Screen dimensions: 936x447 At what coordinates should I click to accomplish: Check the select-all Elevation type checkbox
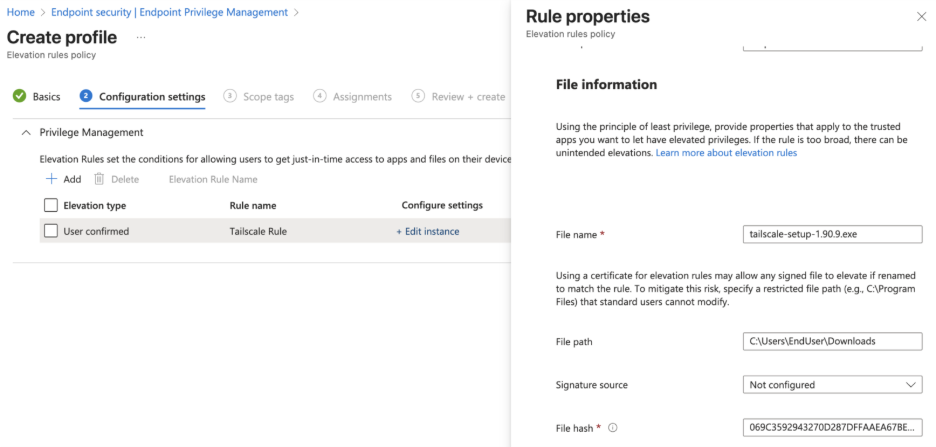pyautogui.click(x=51, y=205)
